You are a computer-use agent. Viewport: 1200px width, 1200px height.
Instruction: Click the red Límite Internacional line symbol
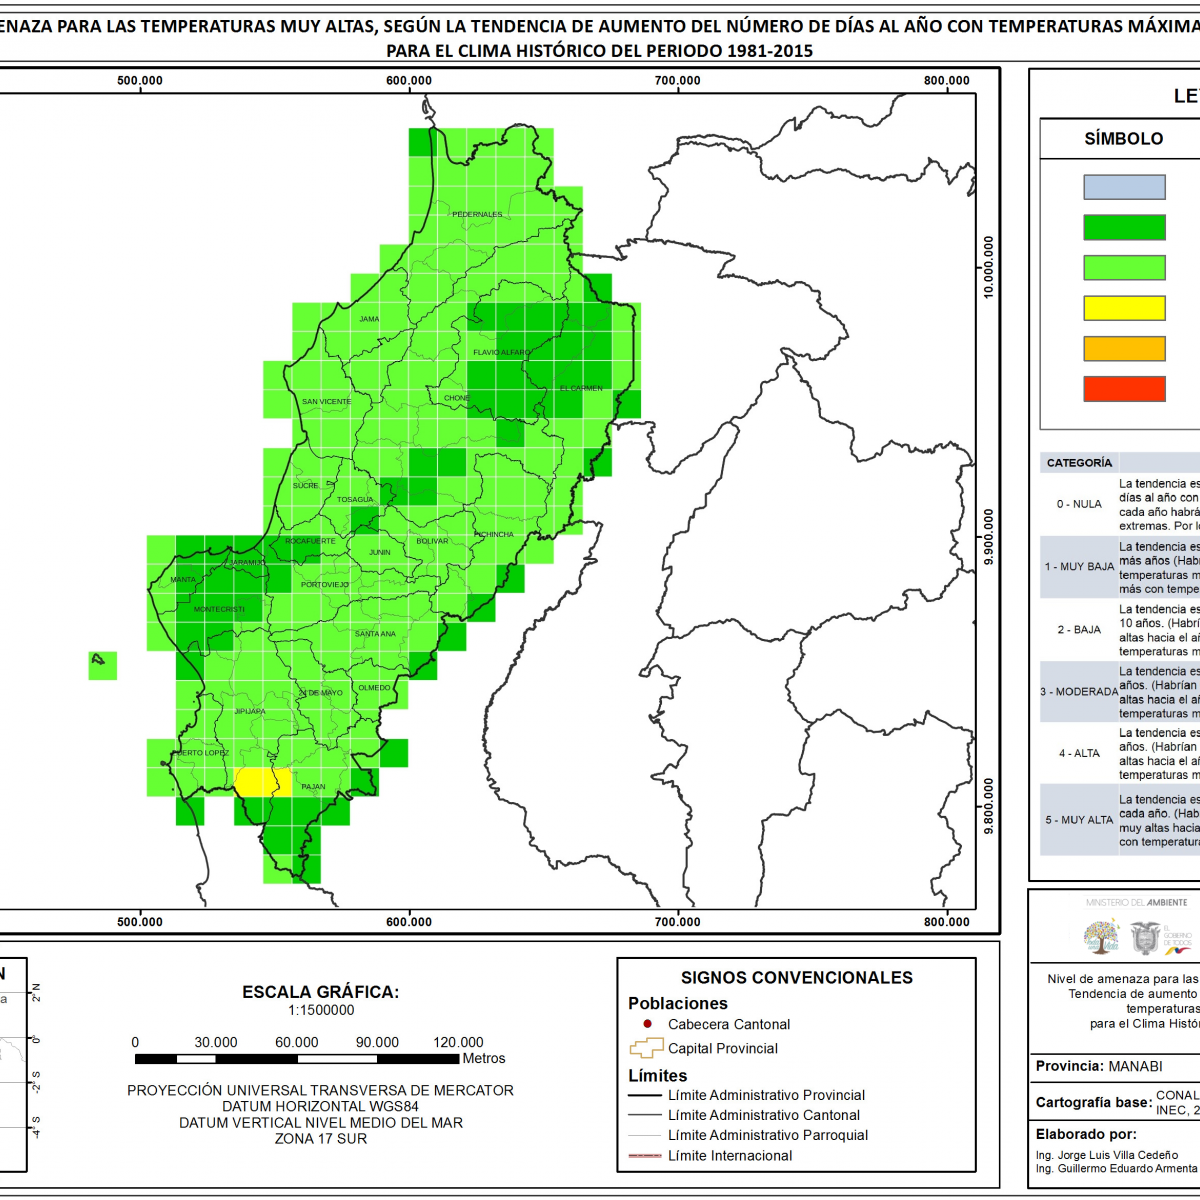tap(645, 1155)
